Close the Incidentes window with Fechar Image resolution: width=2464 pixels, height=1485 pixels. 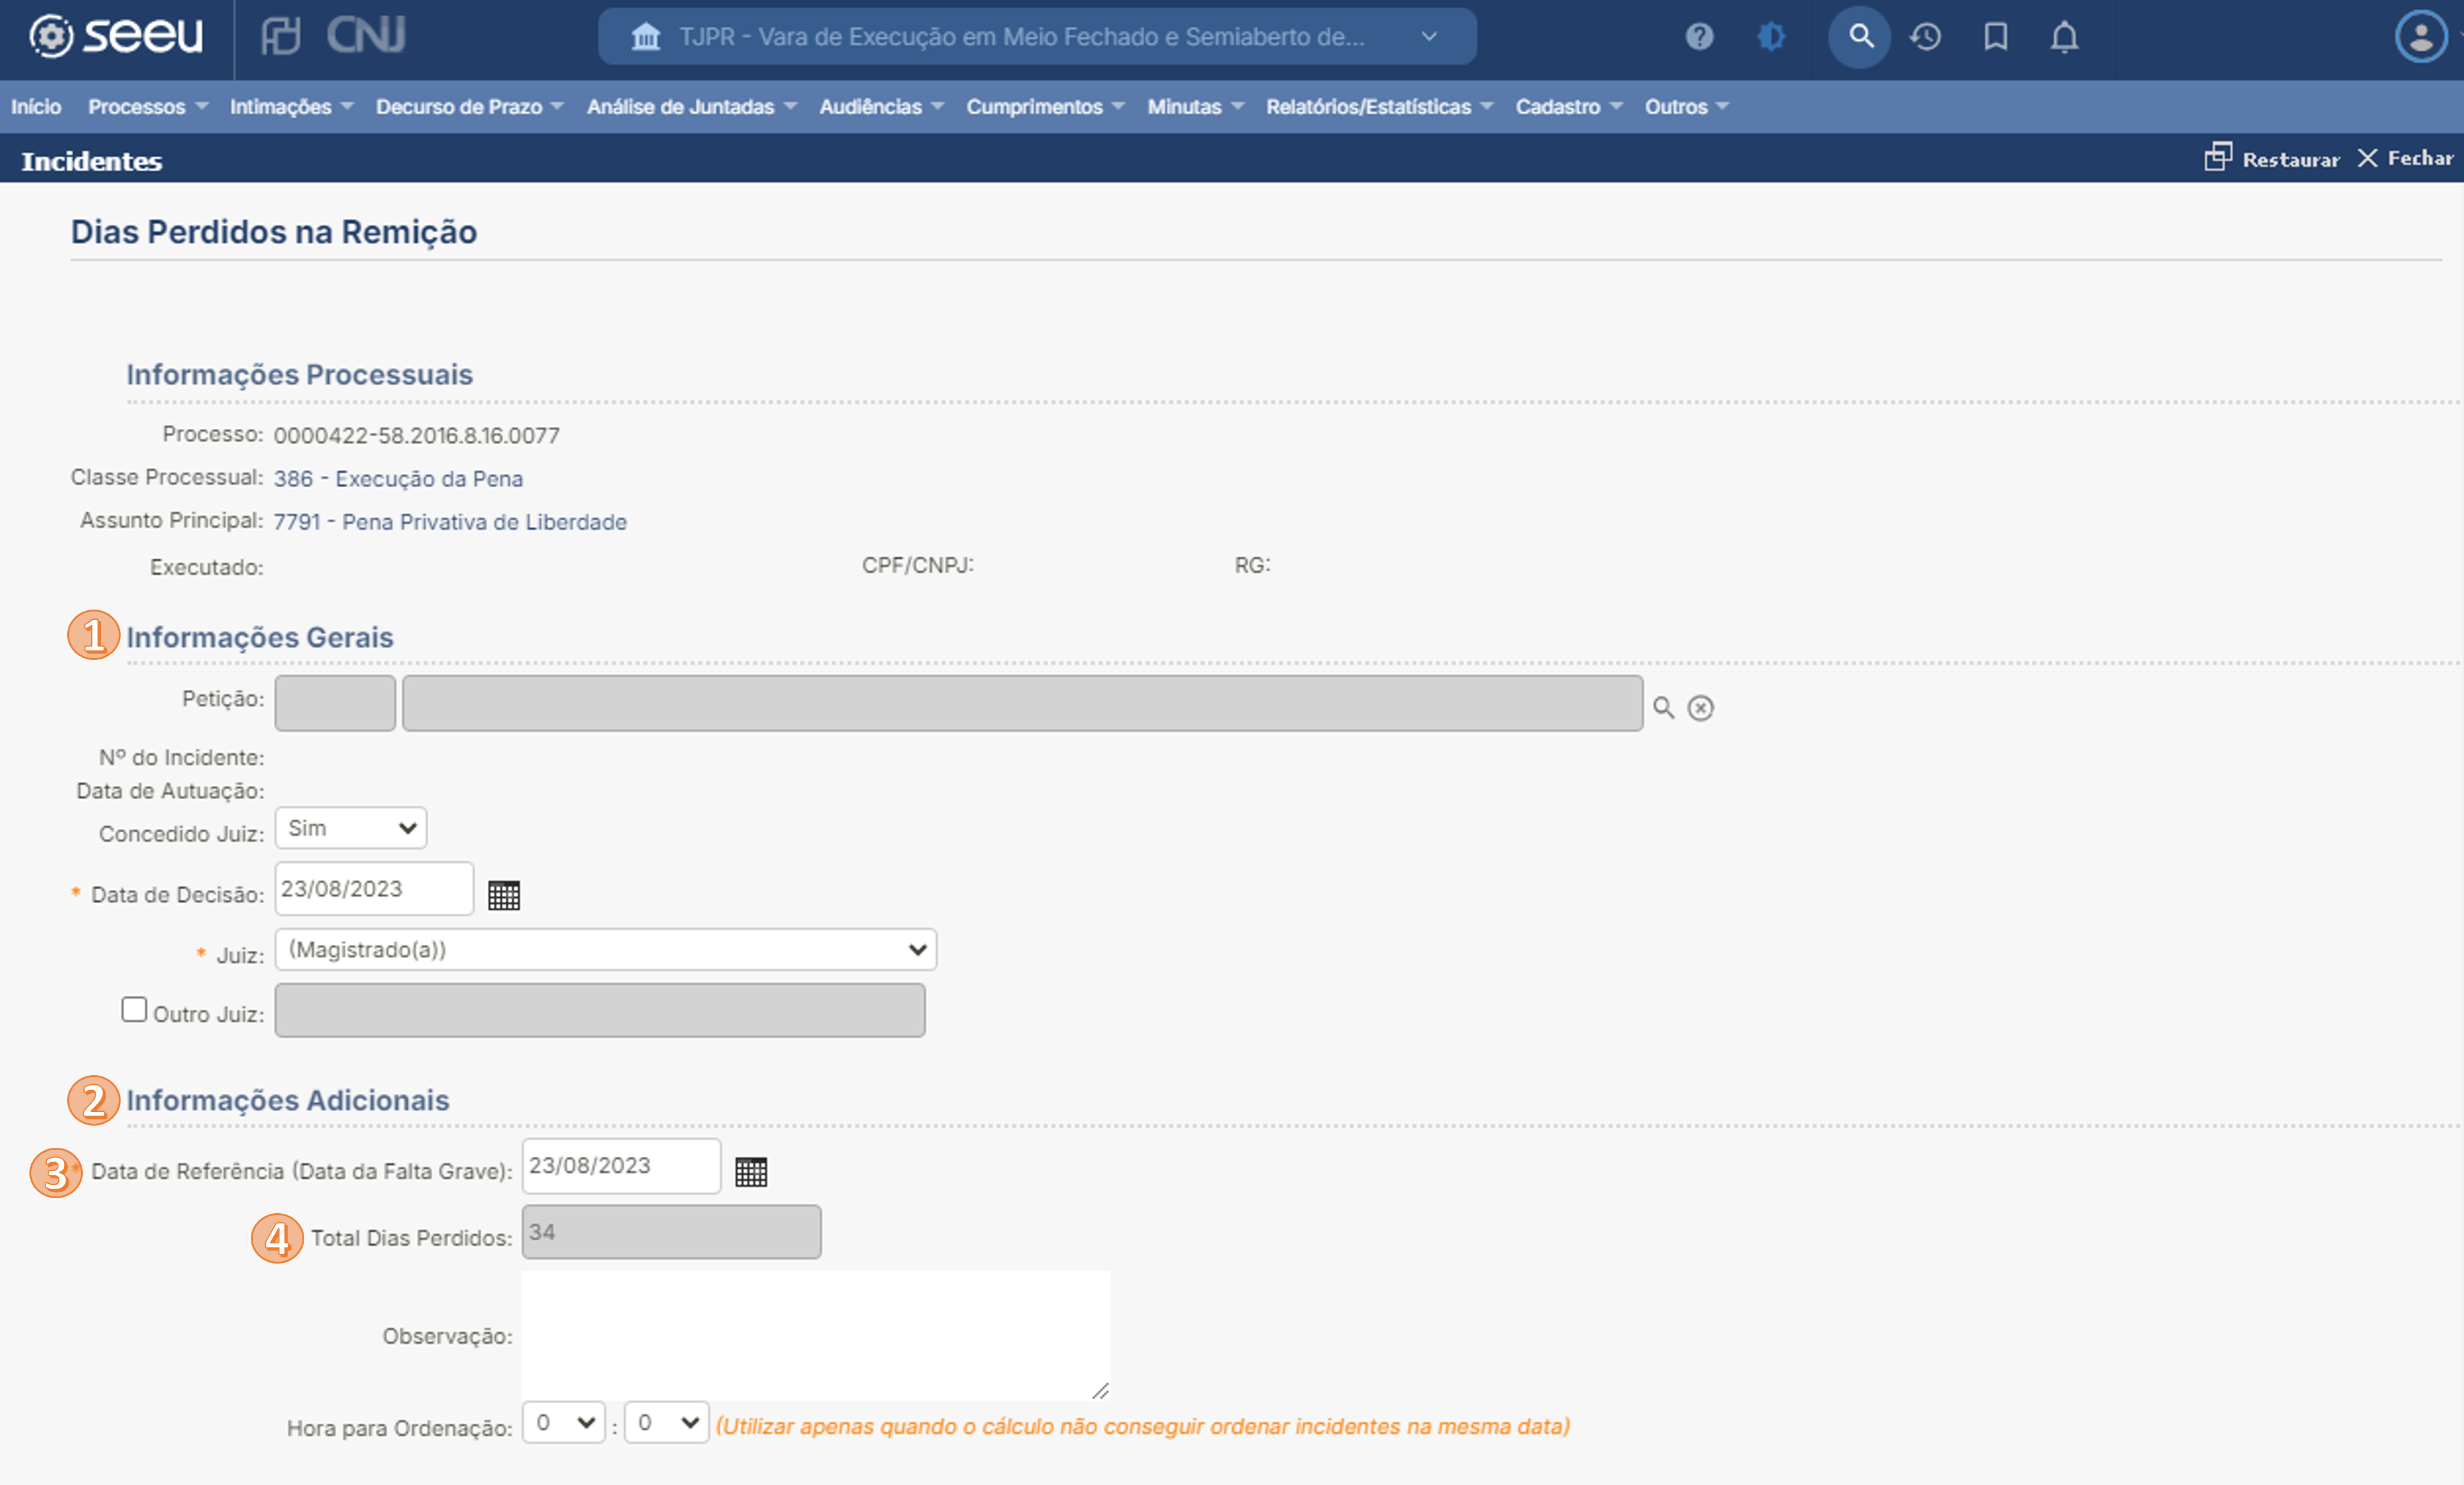pyautogui.click(x=2405, y=158)
